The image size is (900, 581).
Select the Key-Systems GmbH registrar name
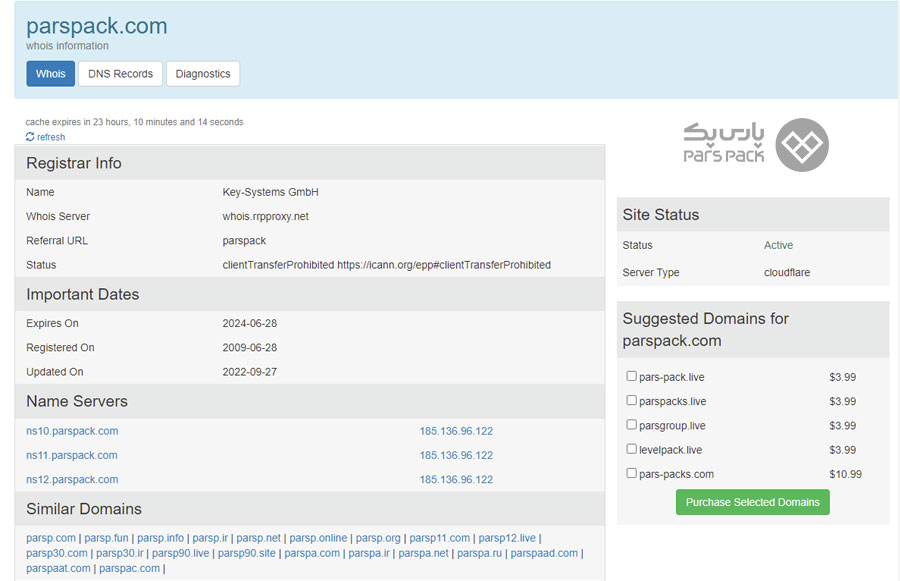point(270,192)
